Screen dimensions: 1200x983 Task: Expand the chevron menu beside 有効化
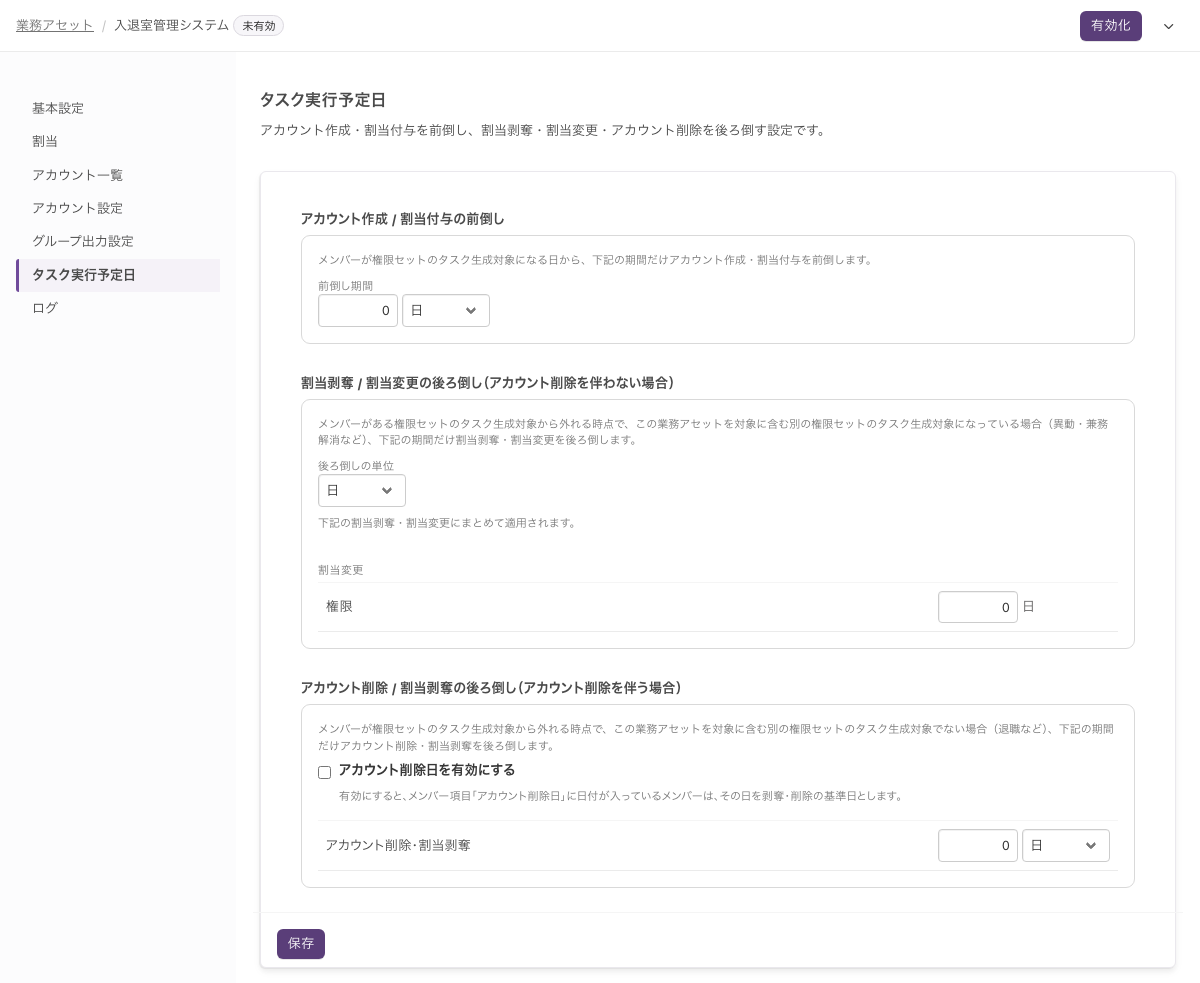(1168, 27)
